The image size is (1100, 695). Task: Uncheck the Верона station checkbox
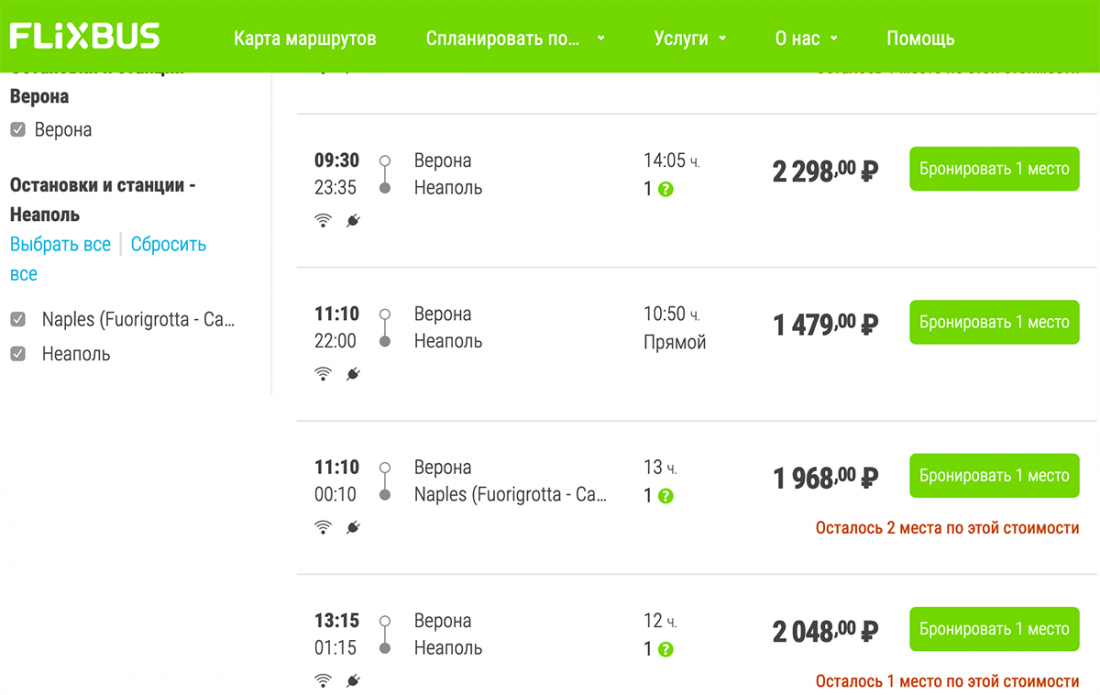(x=18, y=130)
